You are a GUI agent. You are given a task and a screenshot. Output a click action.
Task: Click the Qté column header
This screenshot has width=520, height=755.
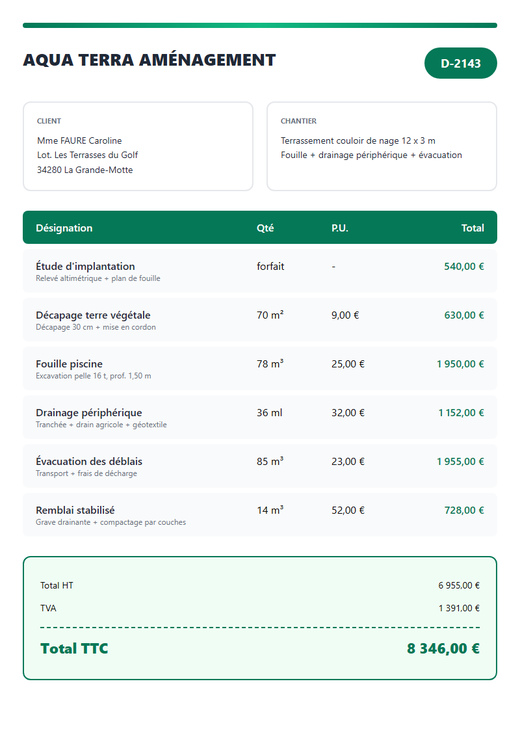[x=265, y=228]
